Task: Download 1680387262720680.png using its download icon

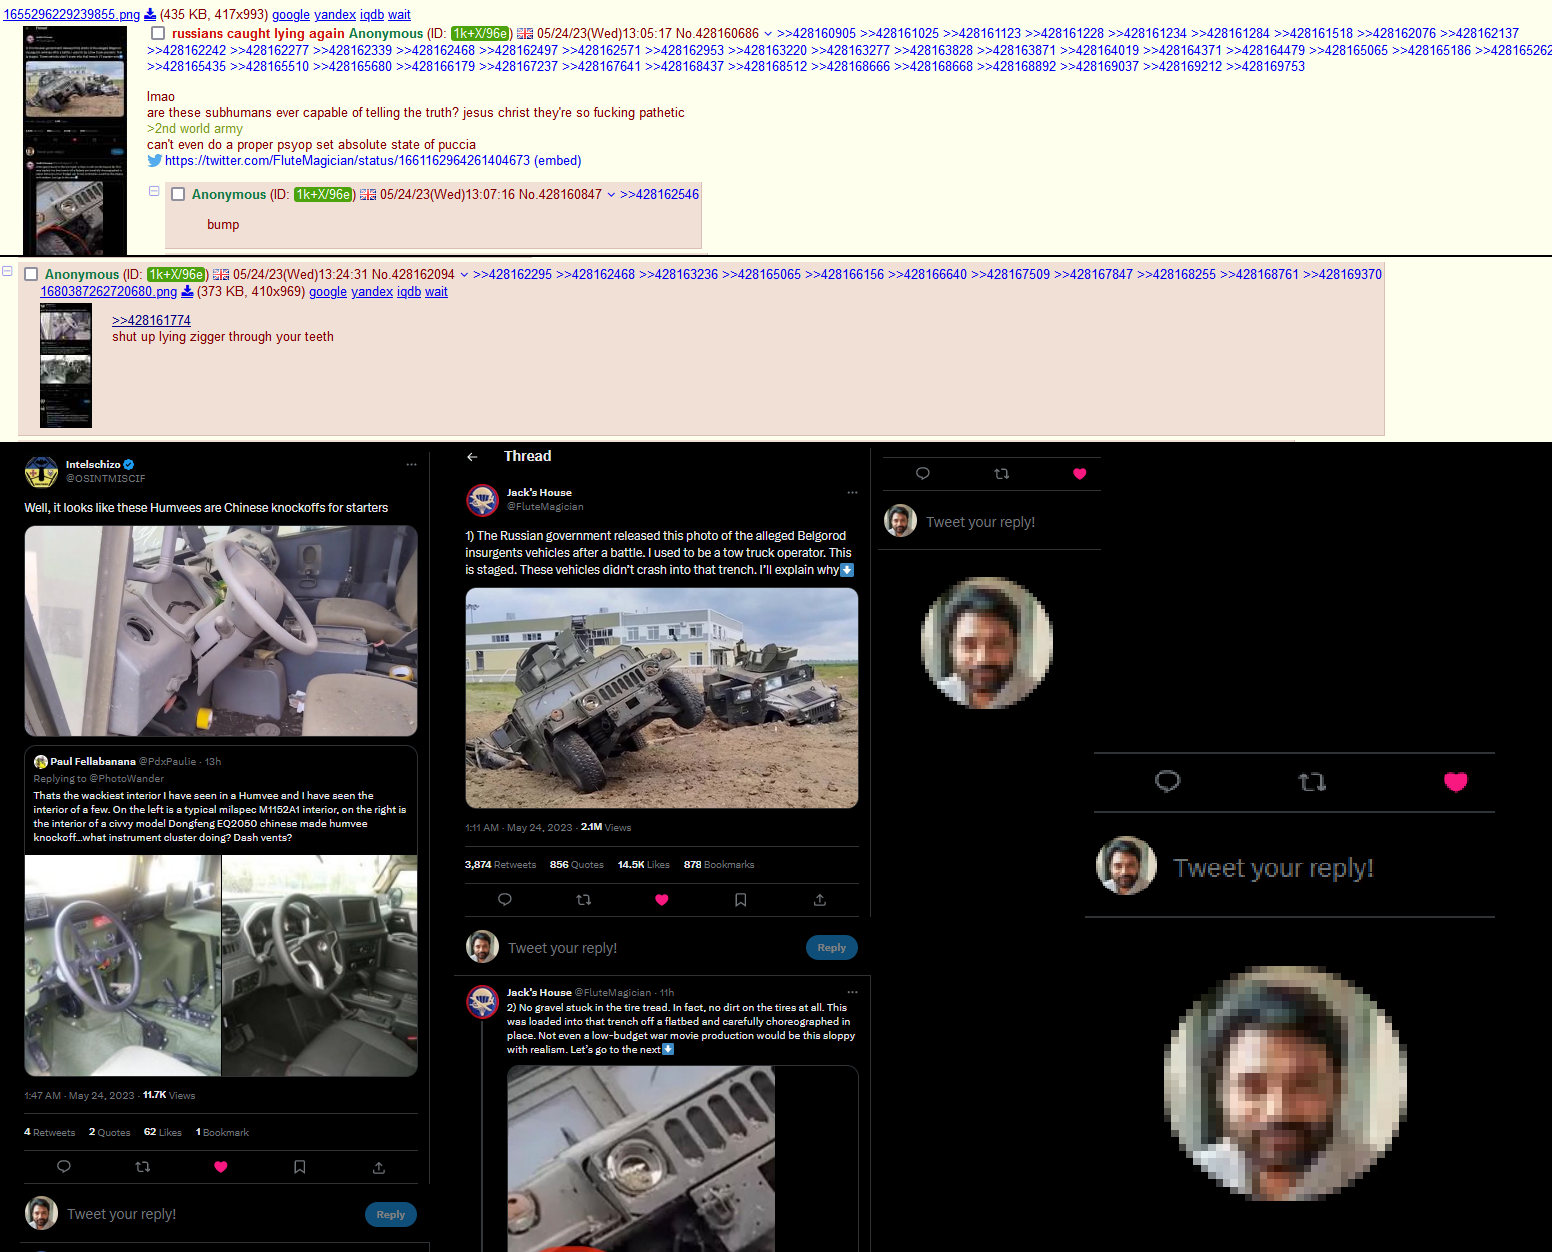Action: (187, 292)
